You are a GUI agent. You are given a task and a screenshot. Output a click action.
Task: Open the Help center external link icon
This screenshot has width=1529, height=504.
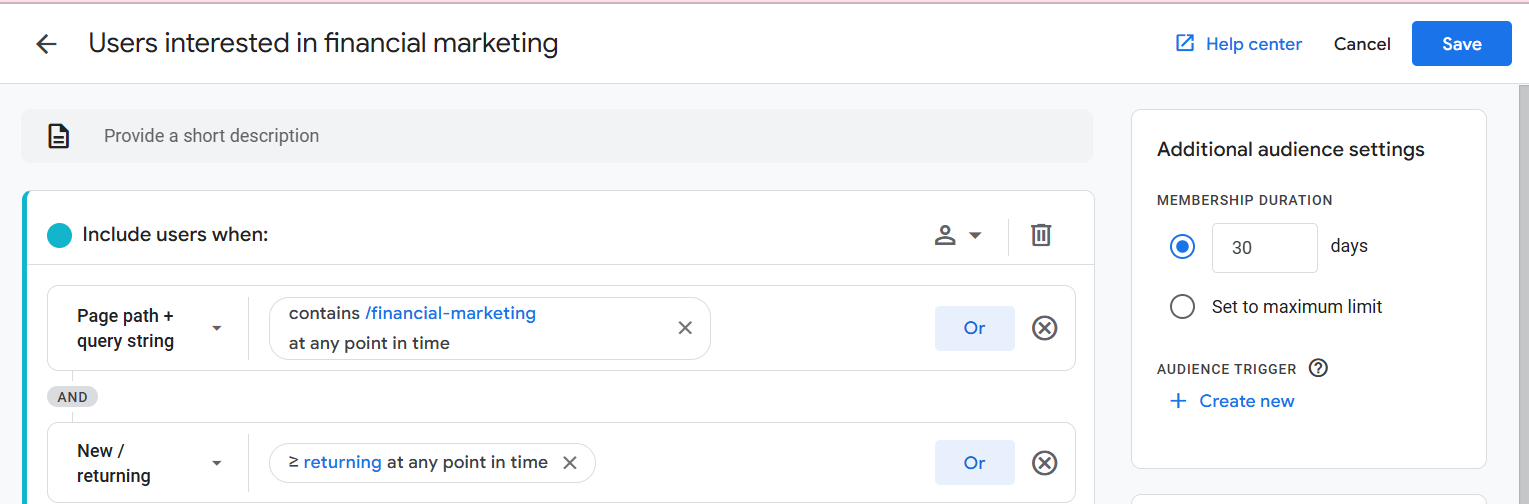1185,44
